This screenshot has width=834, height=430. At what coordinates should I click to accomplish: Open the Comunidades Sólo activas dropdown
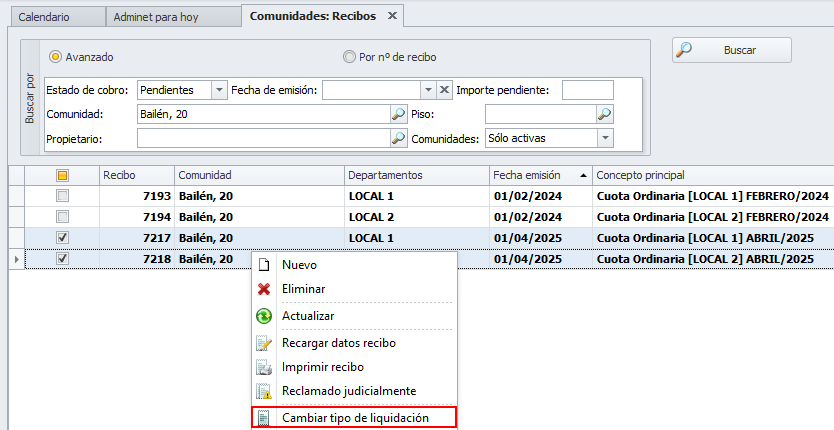(x=605, y=138)
